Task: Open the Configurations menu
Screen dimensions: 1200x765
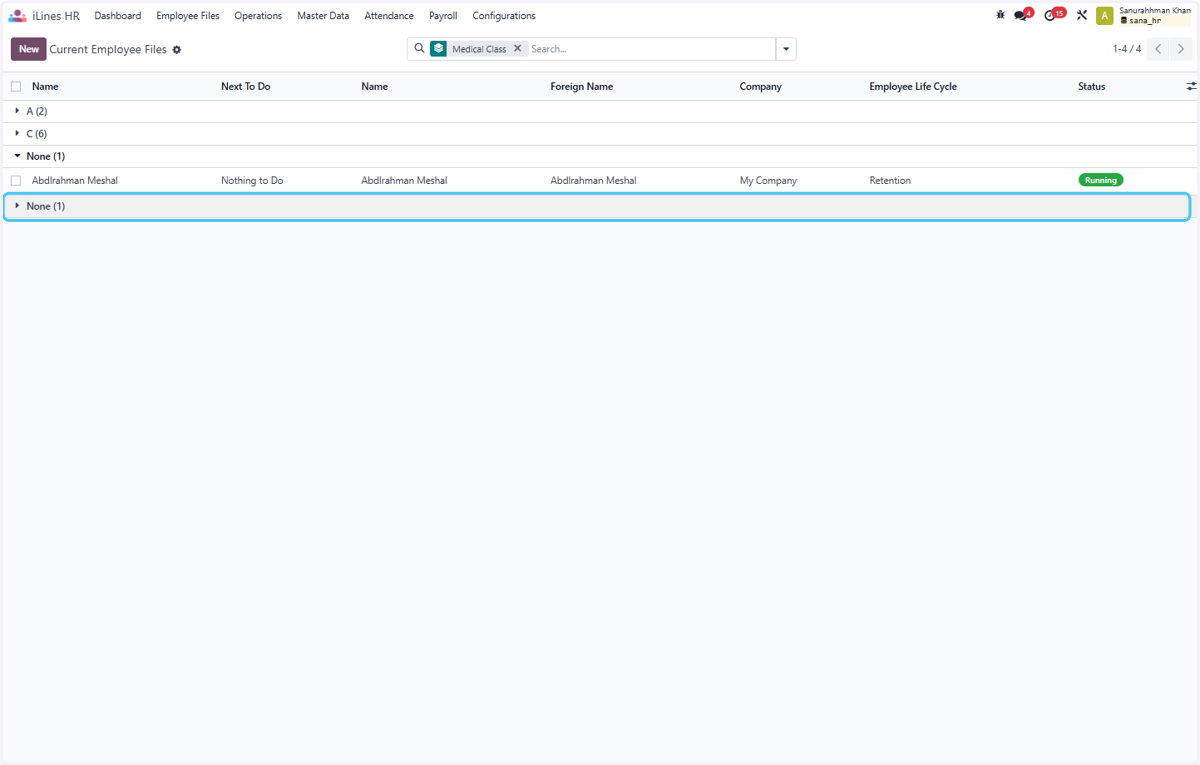Action: [x=504, y=16]
